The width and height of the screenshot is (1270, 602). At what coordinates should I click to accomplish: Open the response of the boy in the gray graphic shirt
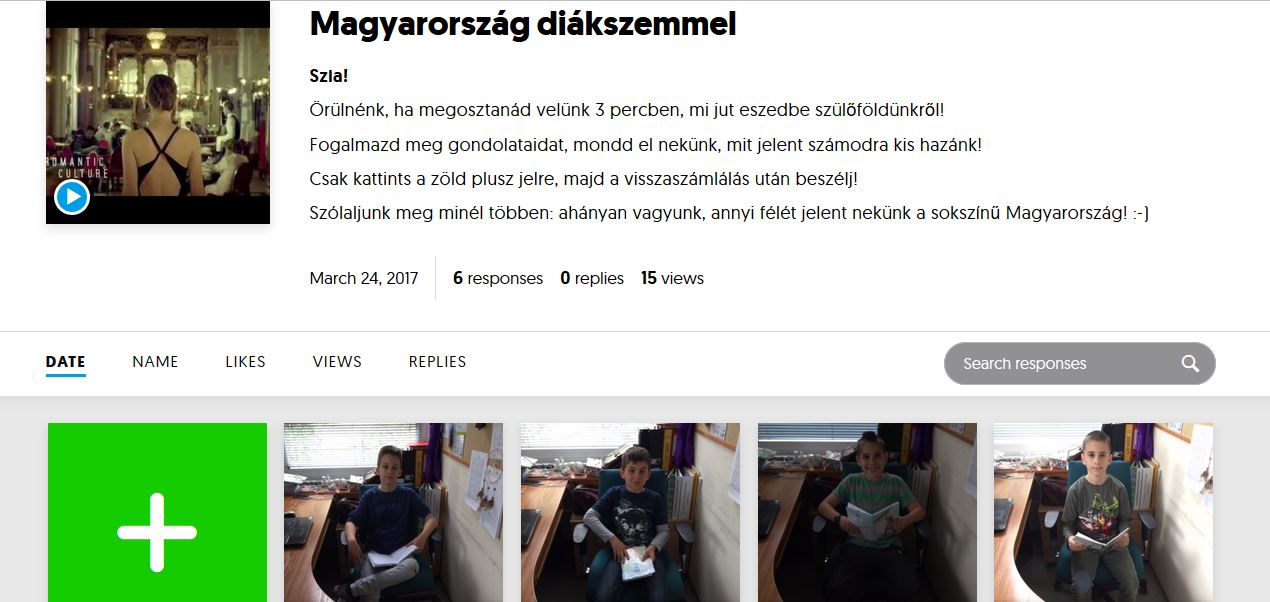tap(630, 512)
